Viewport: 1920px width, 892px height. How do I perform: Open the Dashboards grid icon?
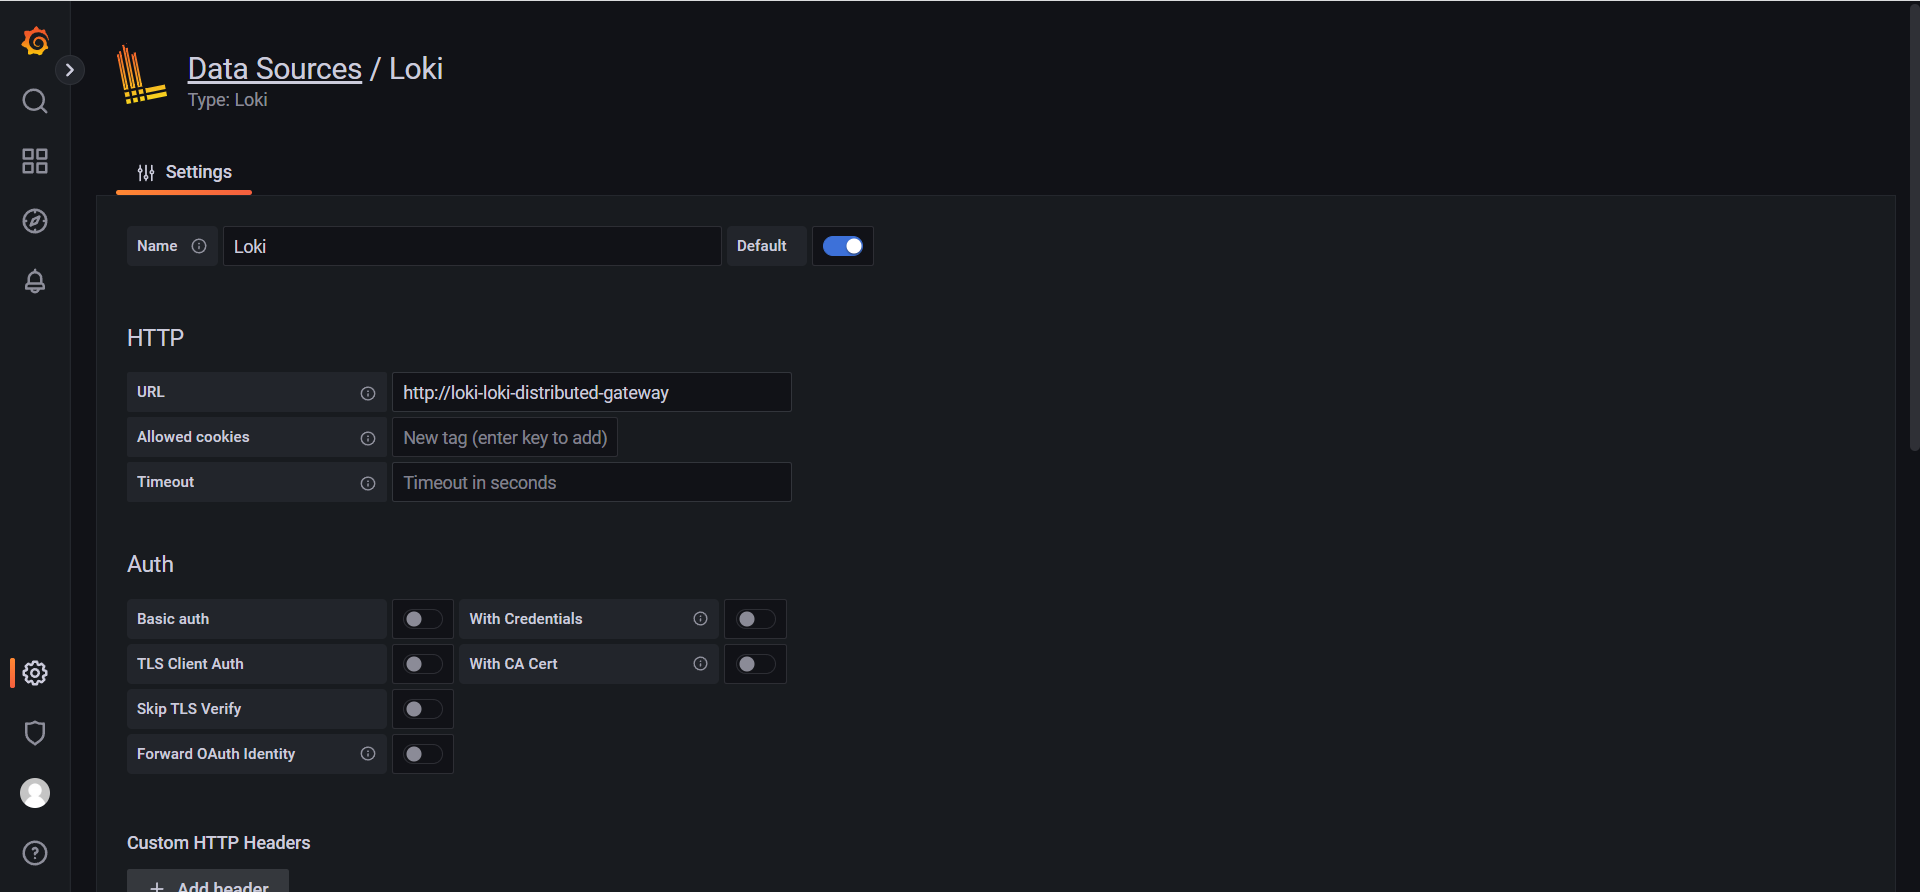[35, 161]
